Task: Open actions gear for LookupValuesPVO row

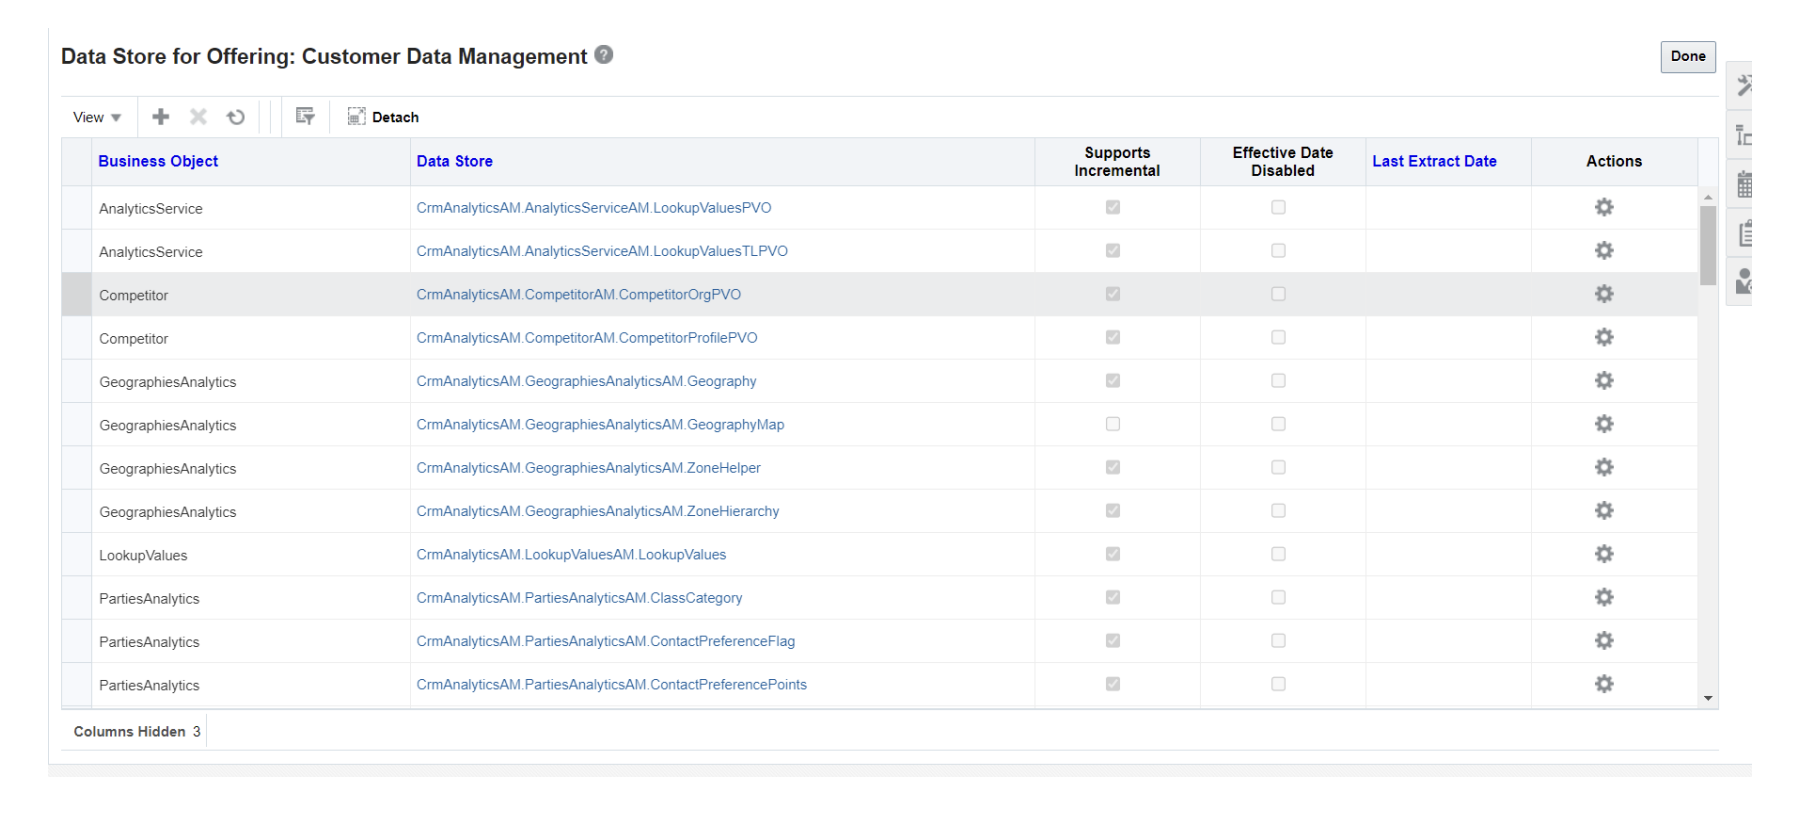Action: tap(1604, 207)
